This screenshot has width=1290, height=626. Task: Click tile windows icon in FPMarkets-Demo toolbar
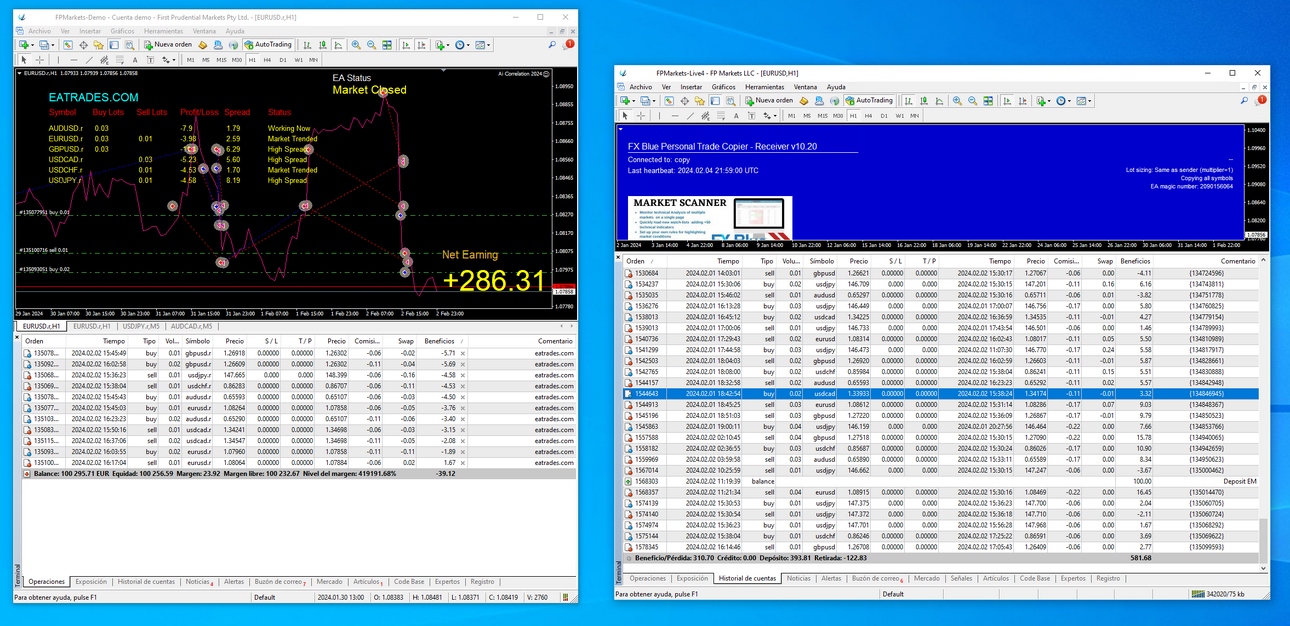coord(387,45)
